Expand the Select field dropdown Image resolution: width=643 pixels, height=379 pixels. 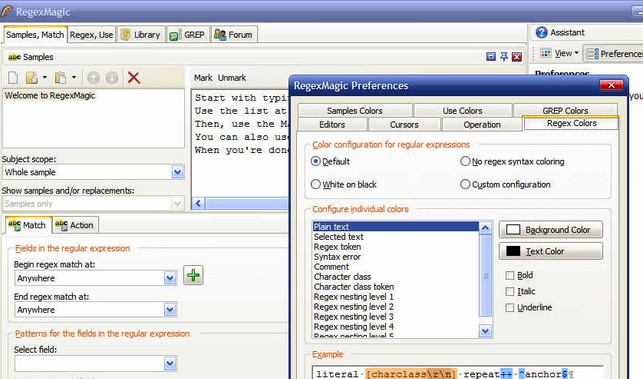(170, 363)
